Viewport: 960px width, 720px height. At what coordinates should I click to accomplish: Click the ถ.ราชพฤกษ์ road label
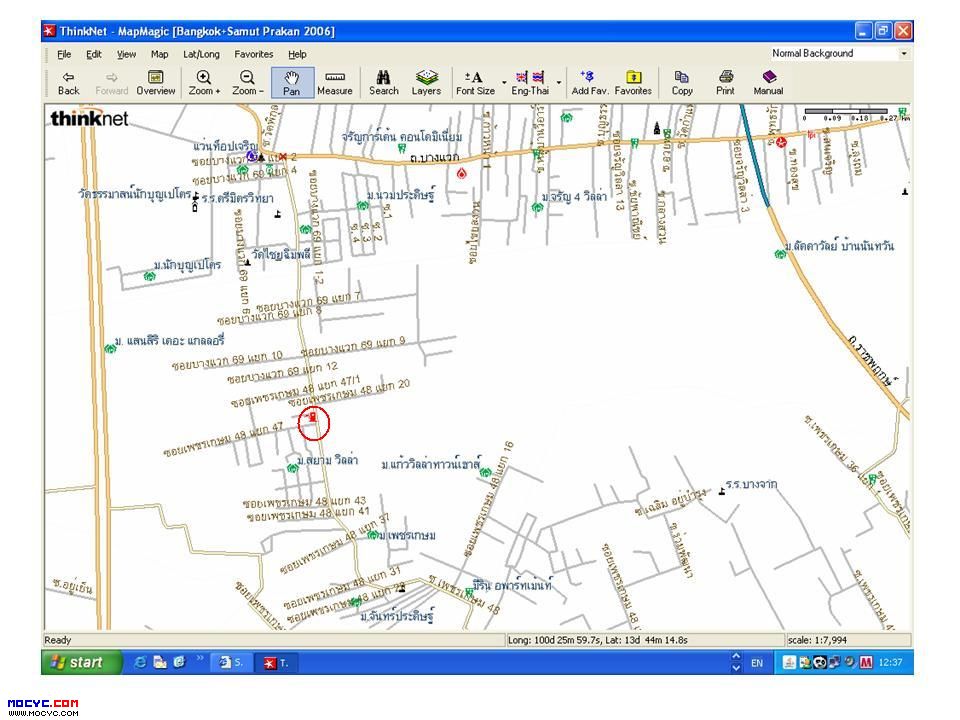[x=872, y=361]
